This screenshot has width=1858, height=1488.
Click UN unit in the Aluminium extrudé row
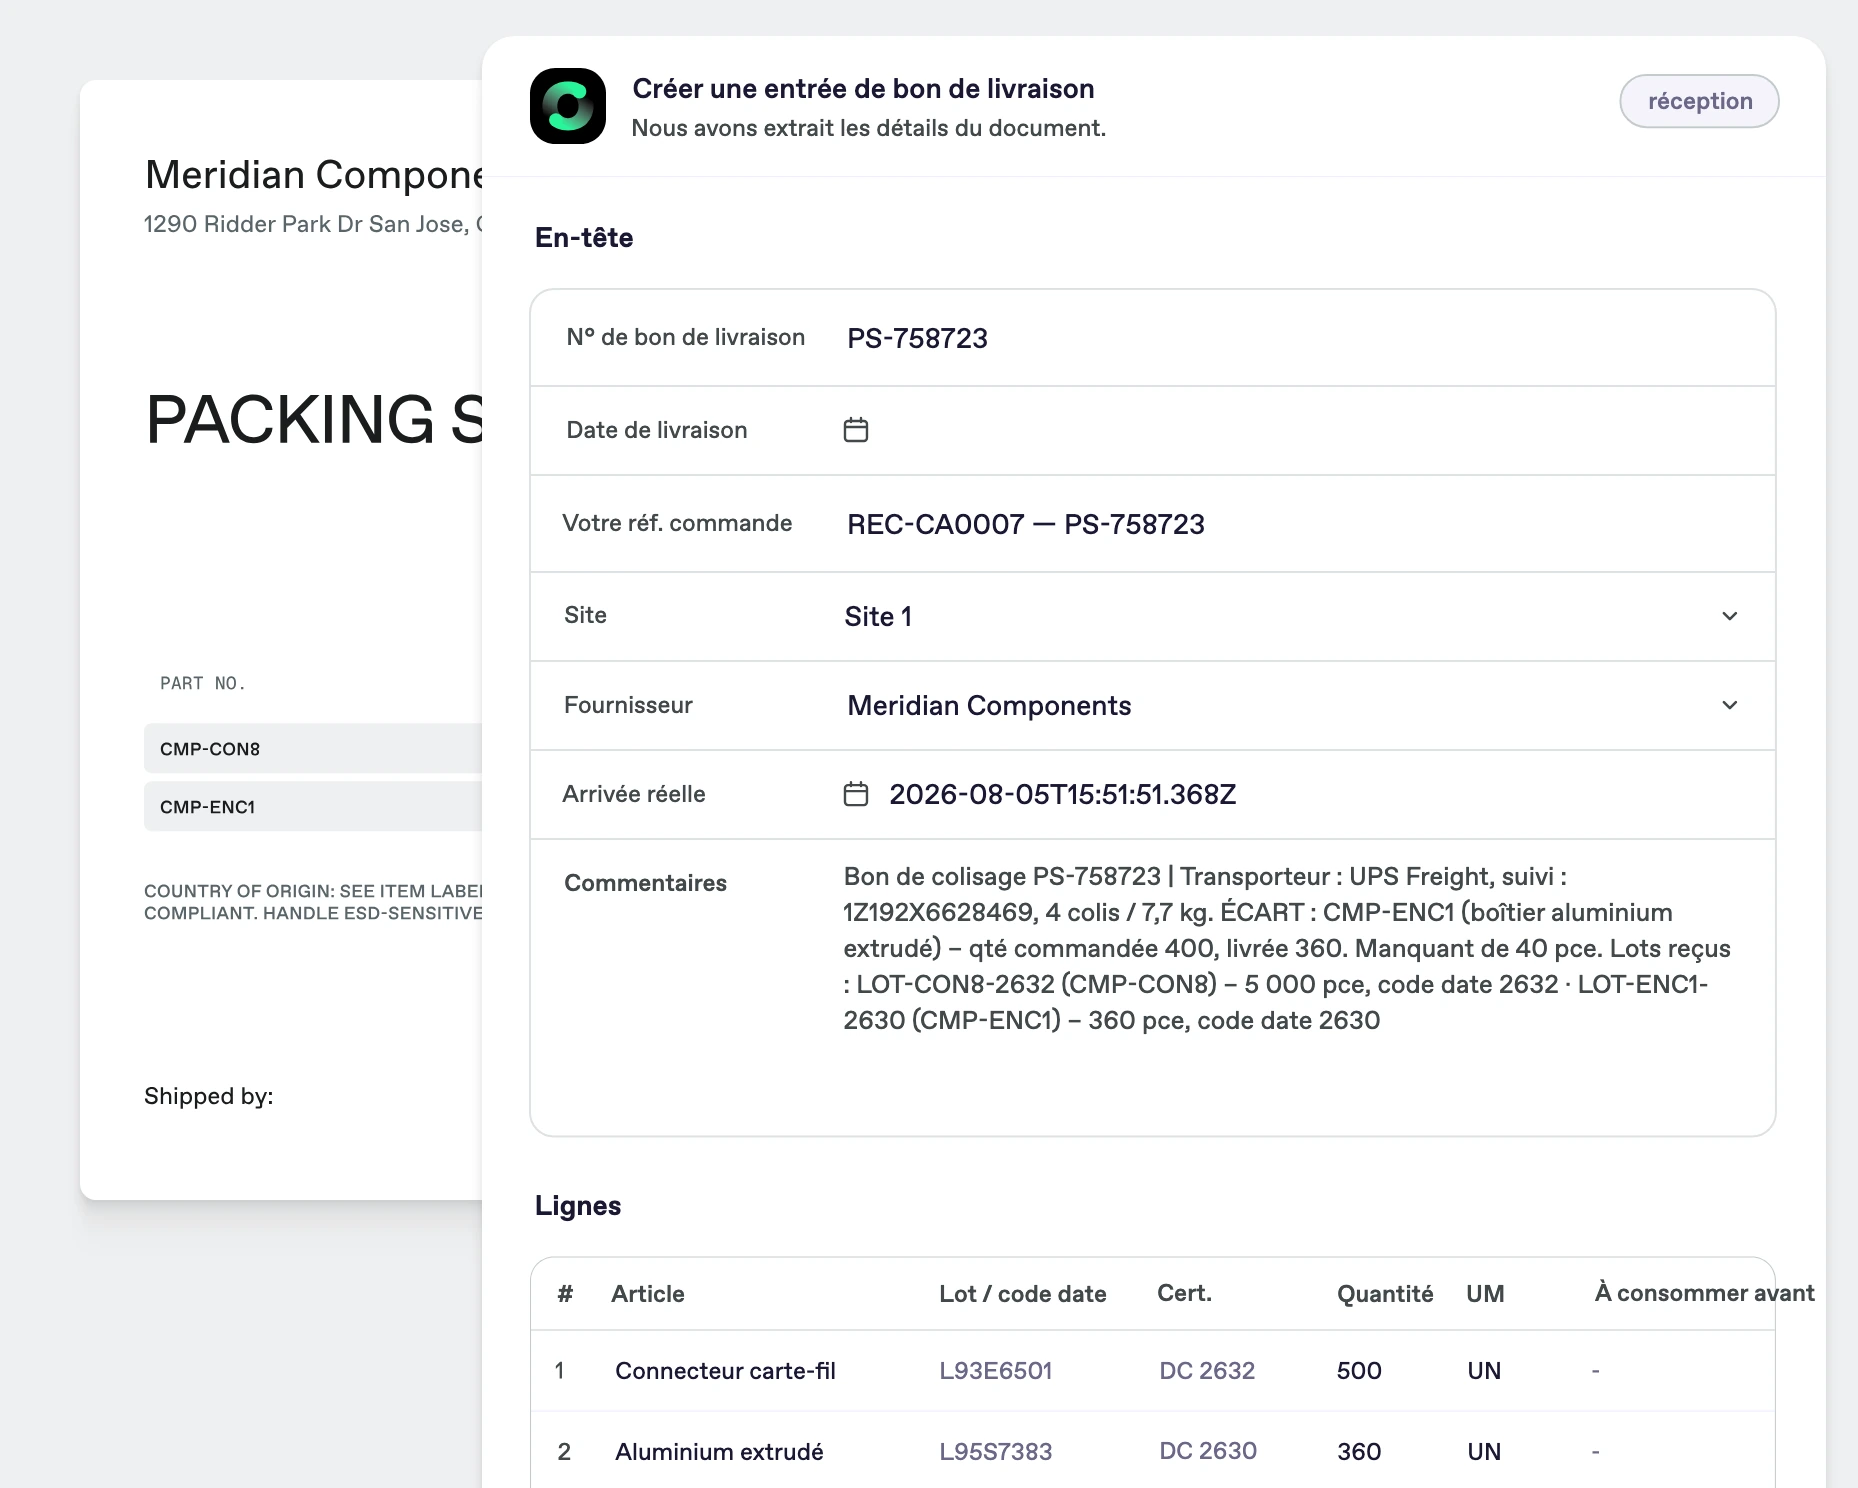coord(1484,1451)
